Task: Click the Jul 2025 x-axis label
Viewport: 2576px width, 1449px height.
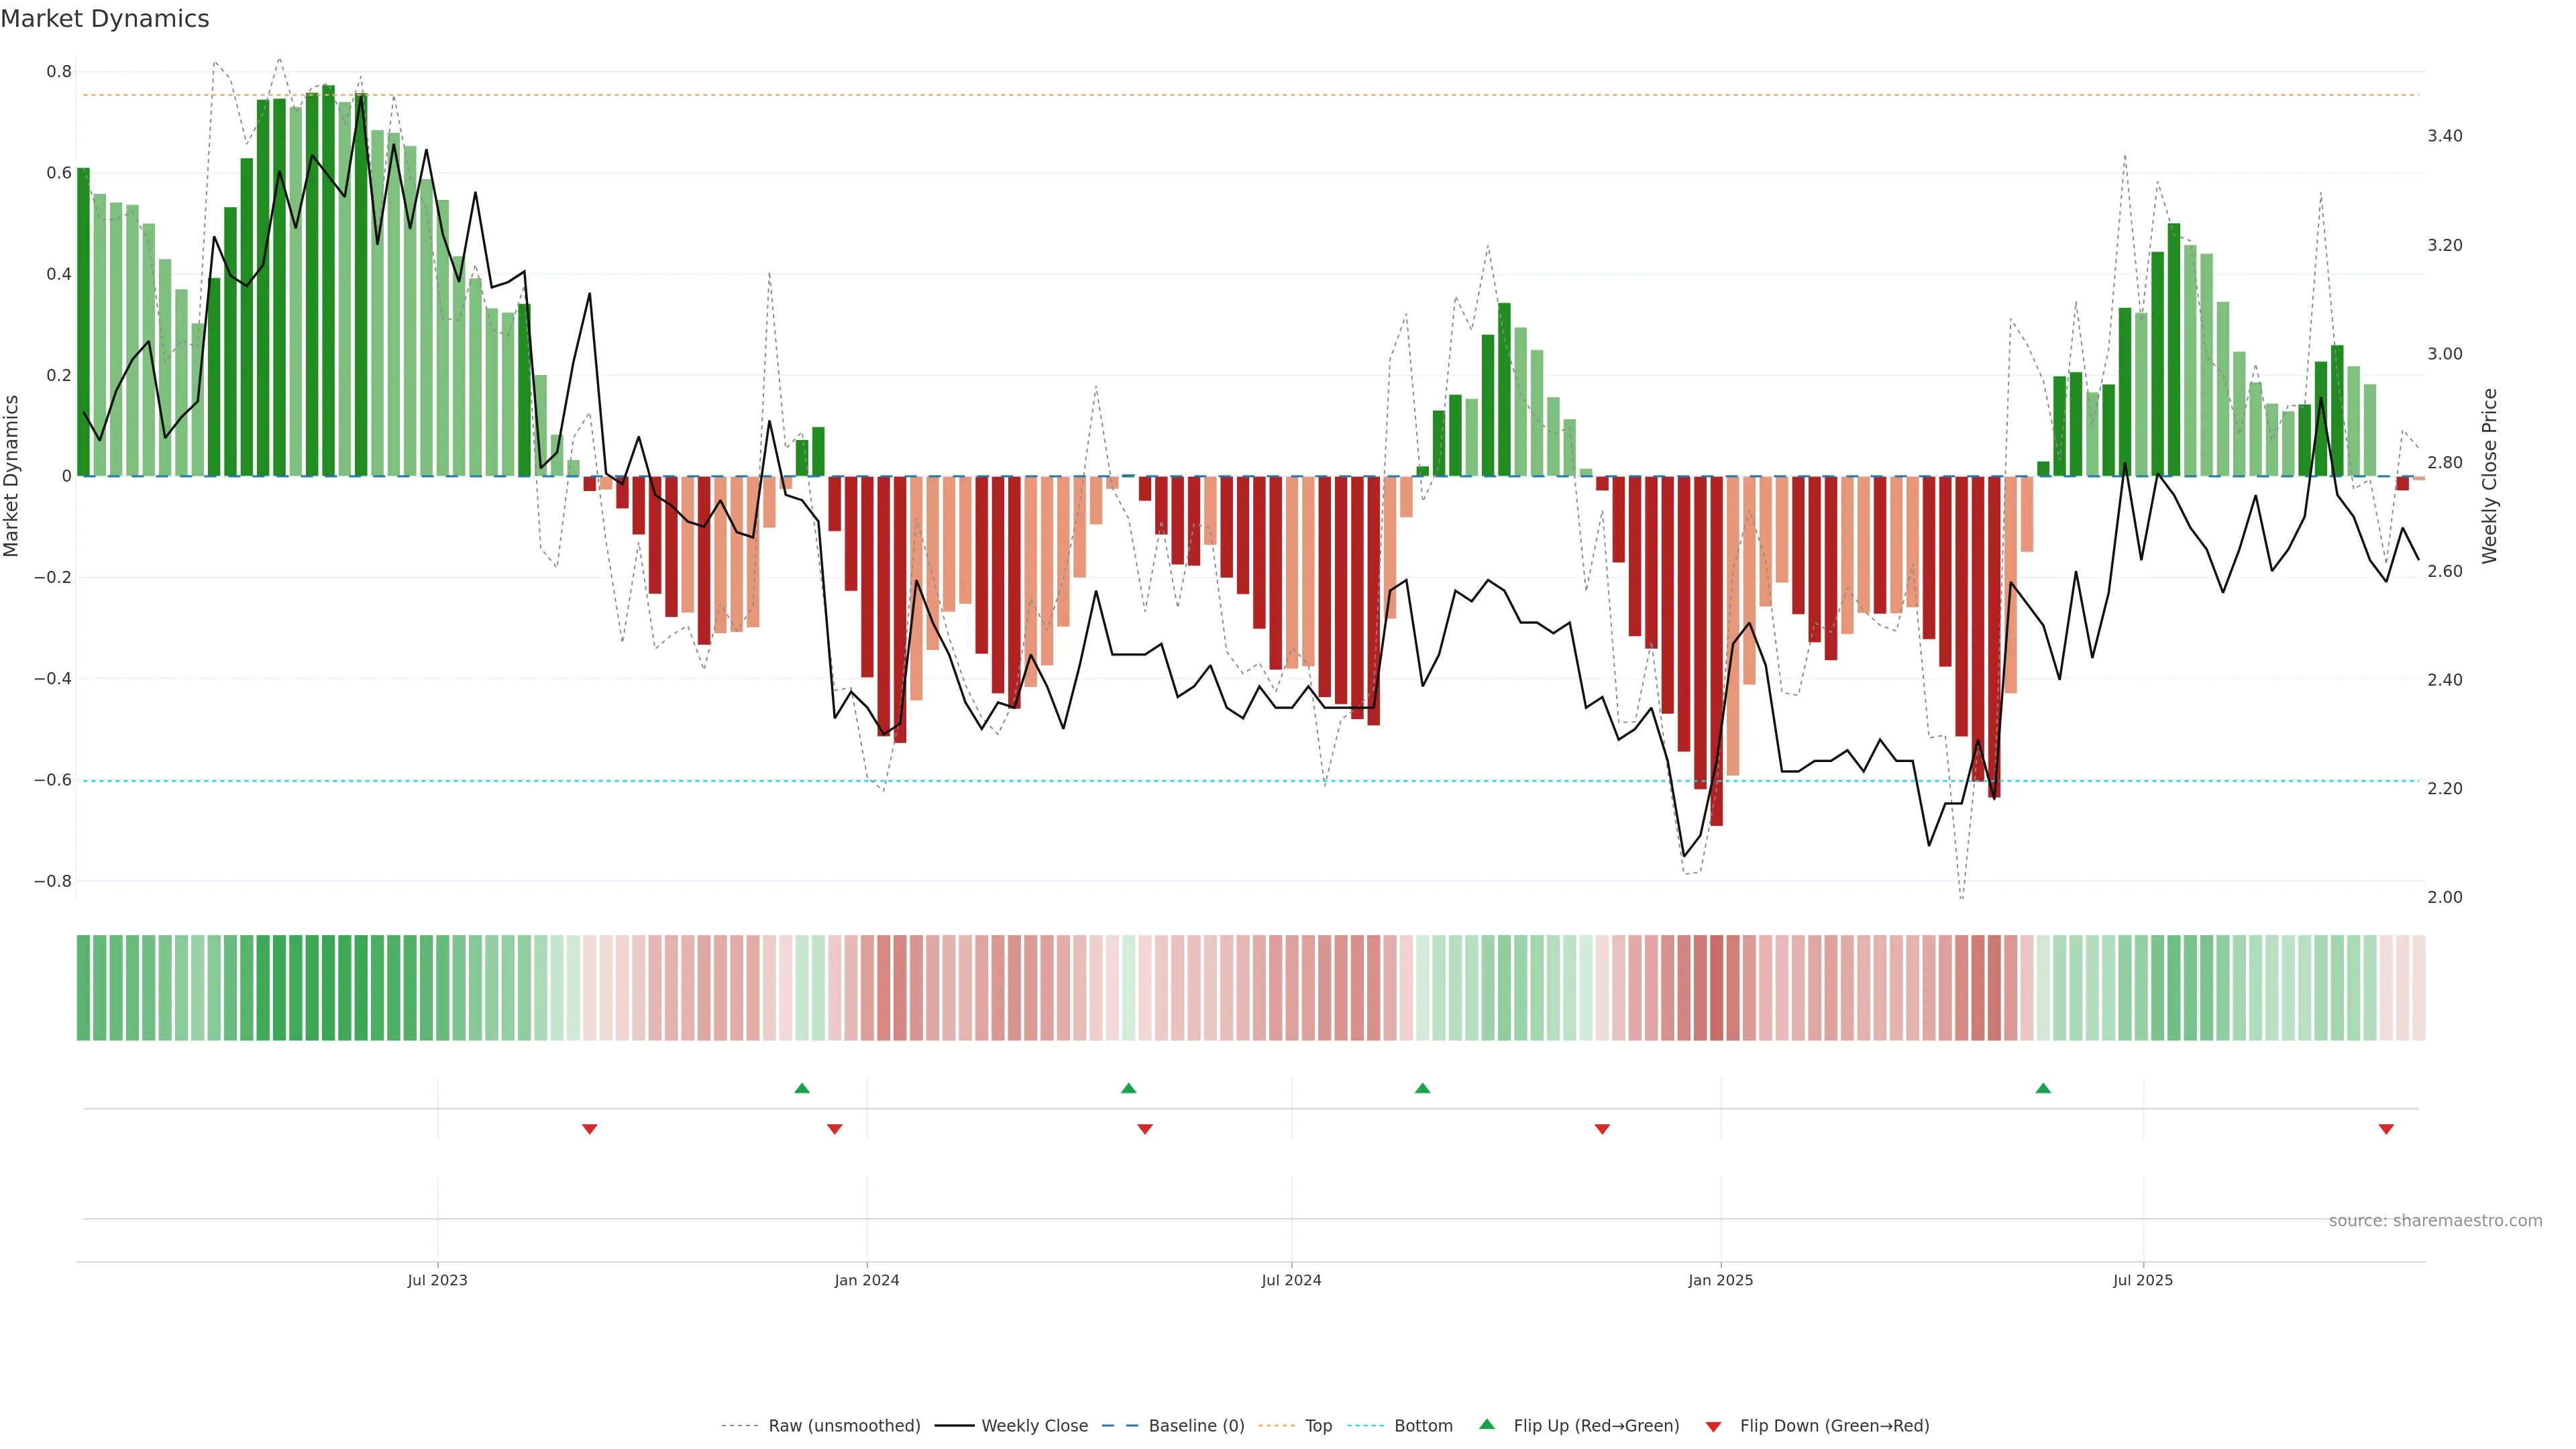Action: (2142, 1280)
